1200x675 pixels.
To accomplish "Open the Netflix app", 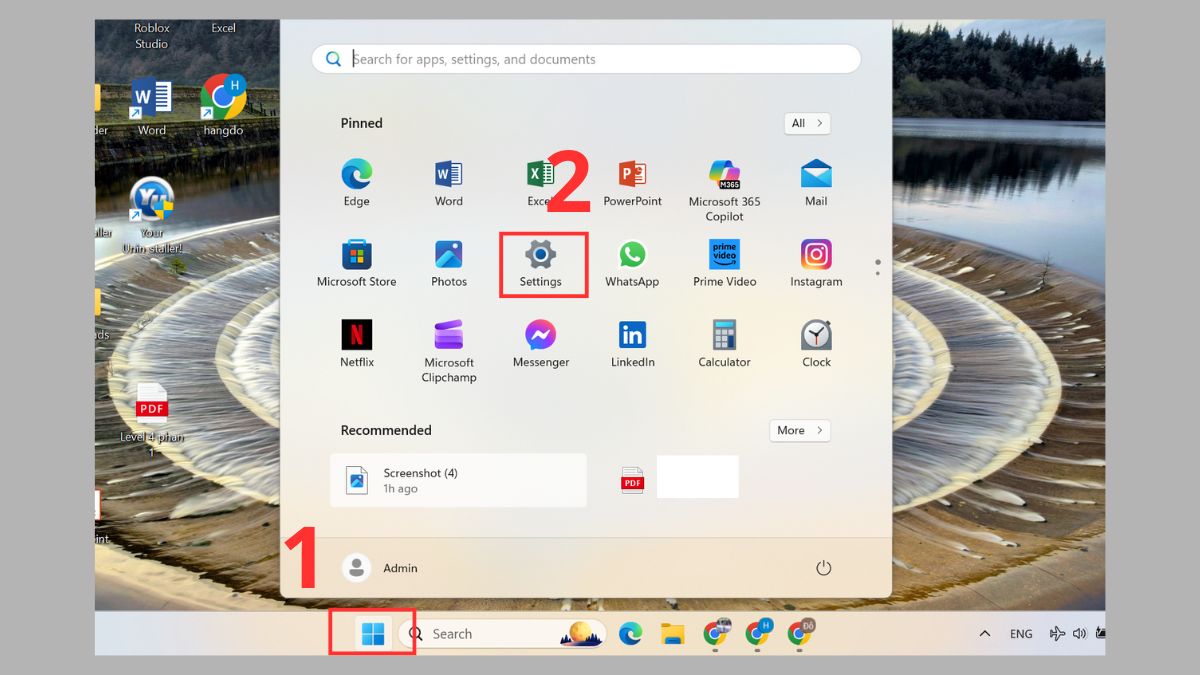I will click(x=356, y=344).
